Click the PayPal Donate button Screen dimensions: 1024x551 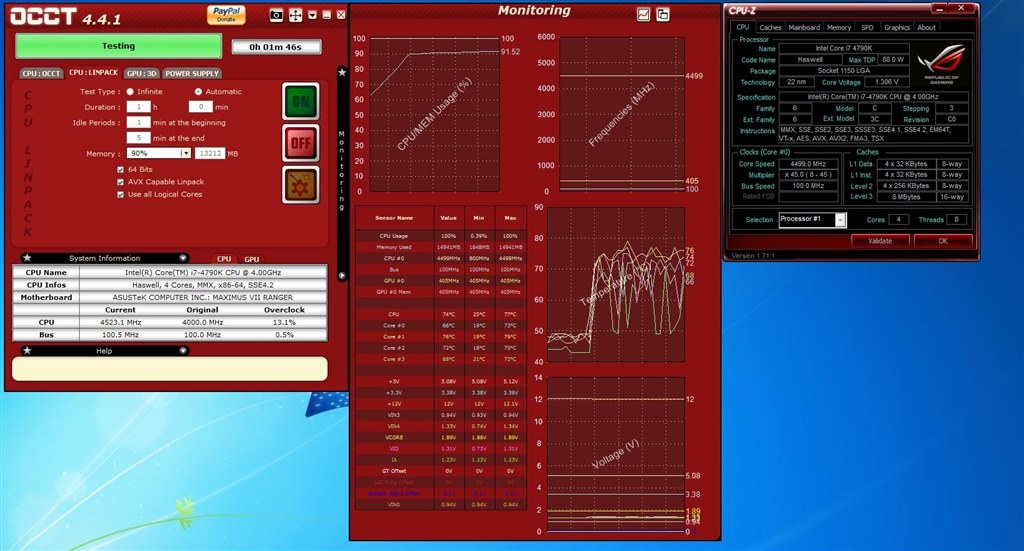(x=226, y=14)
